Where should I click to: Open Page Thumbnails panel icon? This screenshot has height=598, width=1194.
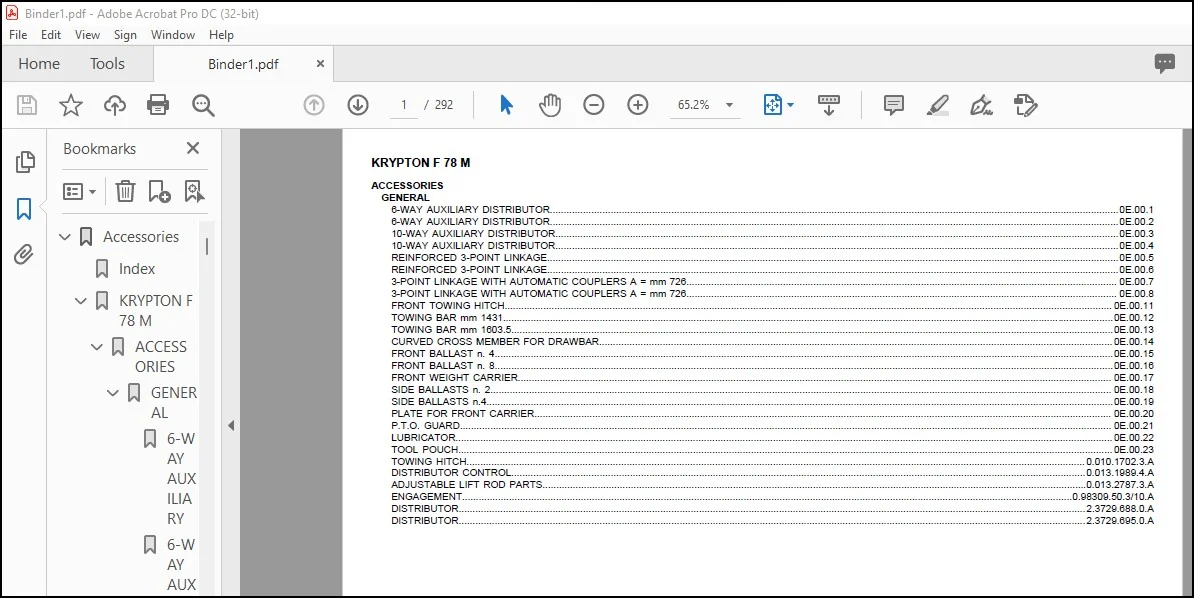[x=24, y=161]
